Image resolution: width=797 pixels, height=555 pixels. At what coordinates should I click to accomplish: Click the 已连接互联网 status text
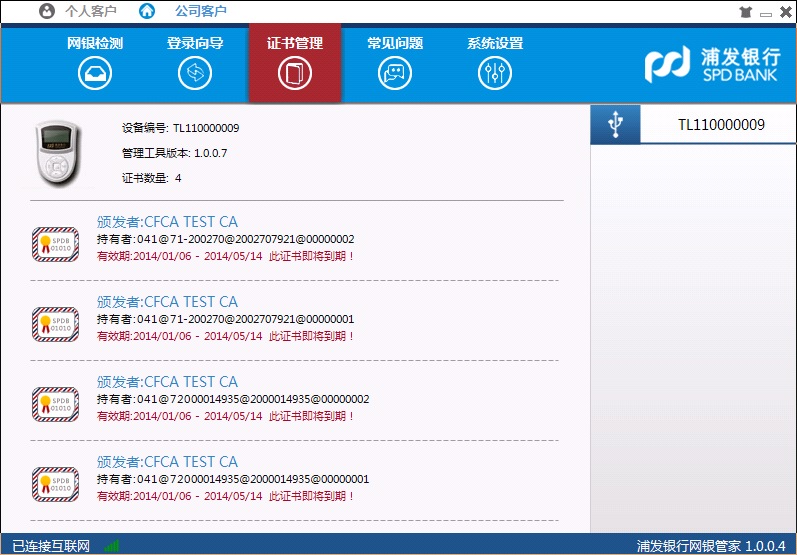(51, 546)
